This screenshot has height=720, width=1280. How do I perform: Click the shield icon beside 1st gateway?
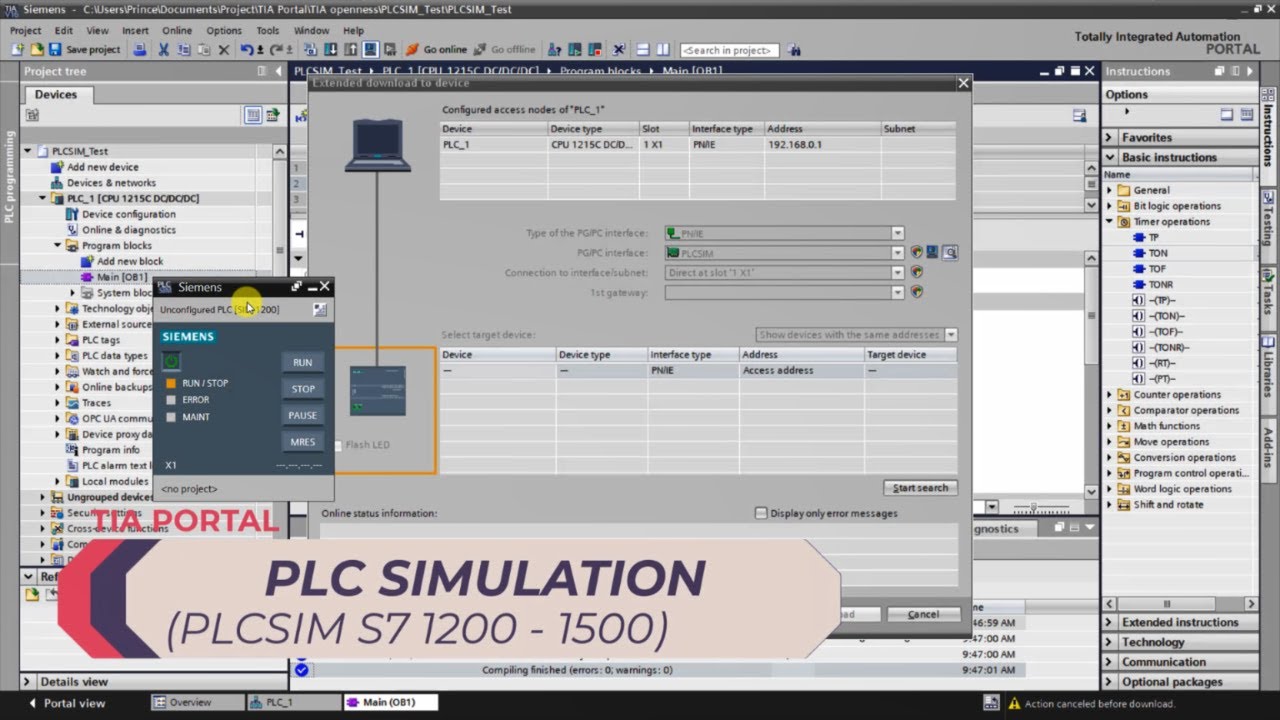(917, 292)
